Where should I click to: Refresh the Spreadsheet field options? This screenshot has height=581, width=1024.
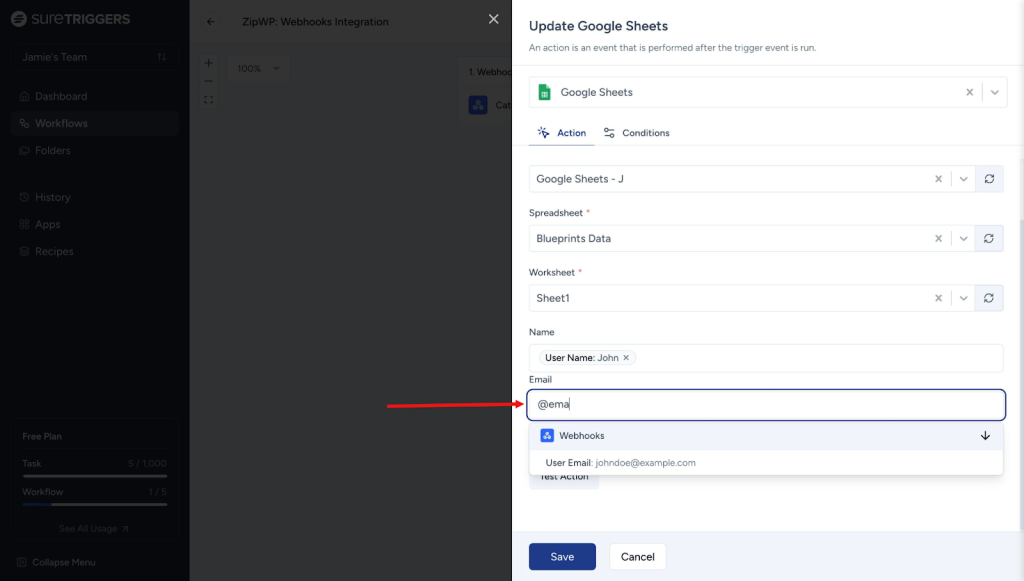pyautogui.click(x=989, y=239)
